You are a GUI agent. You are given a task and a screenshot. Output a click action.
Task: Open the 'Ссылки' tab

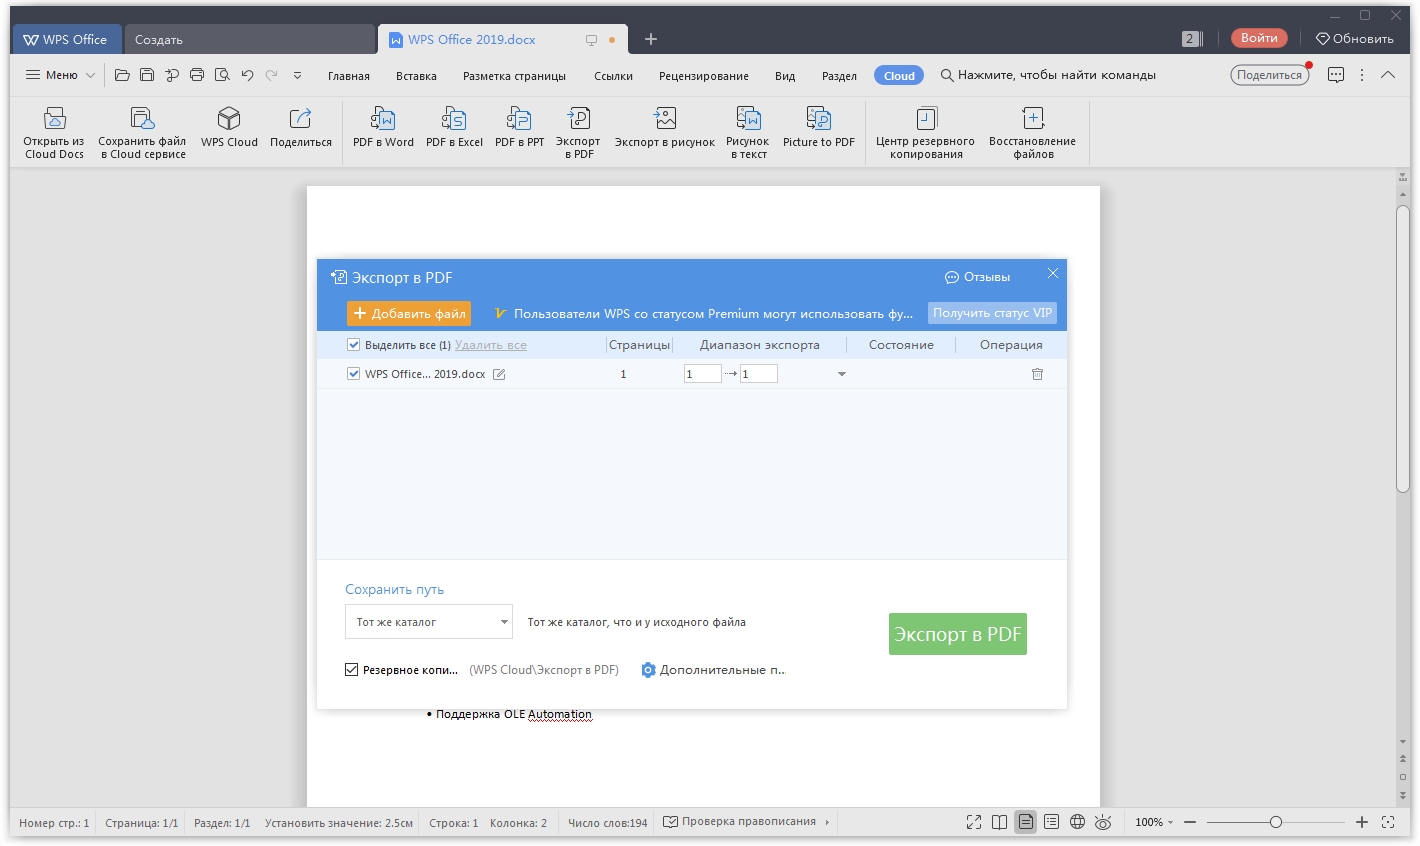tap(613, 76)
